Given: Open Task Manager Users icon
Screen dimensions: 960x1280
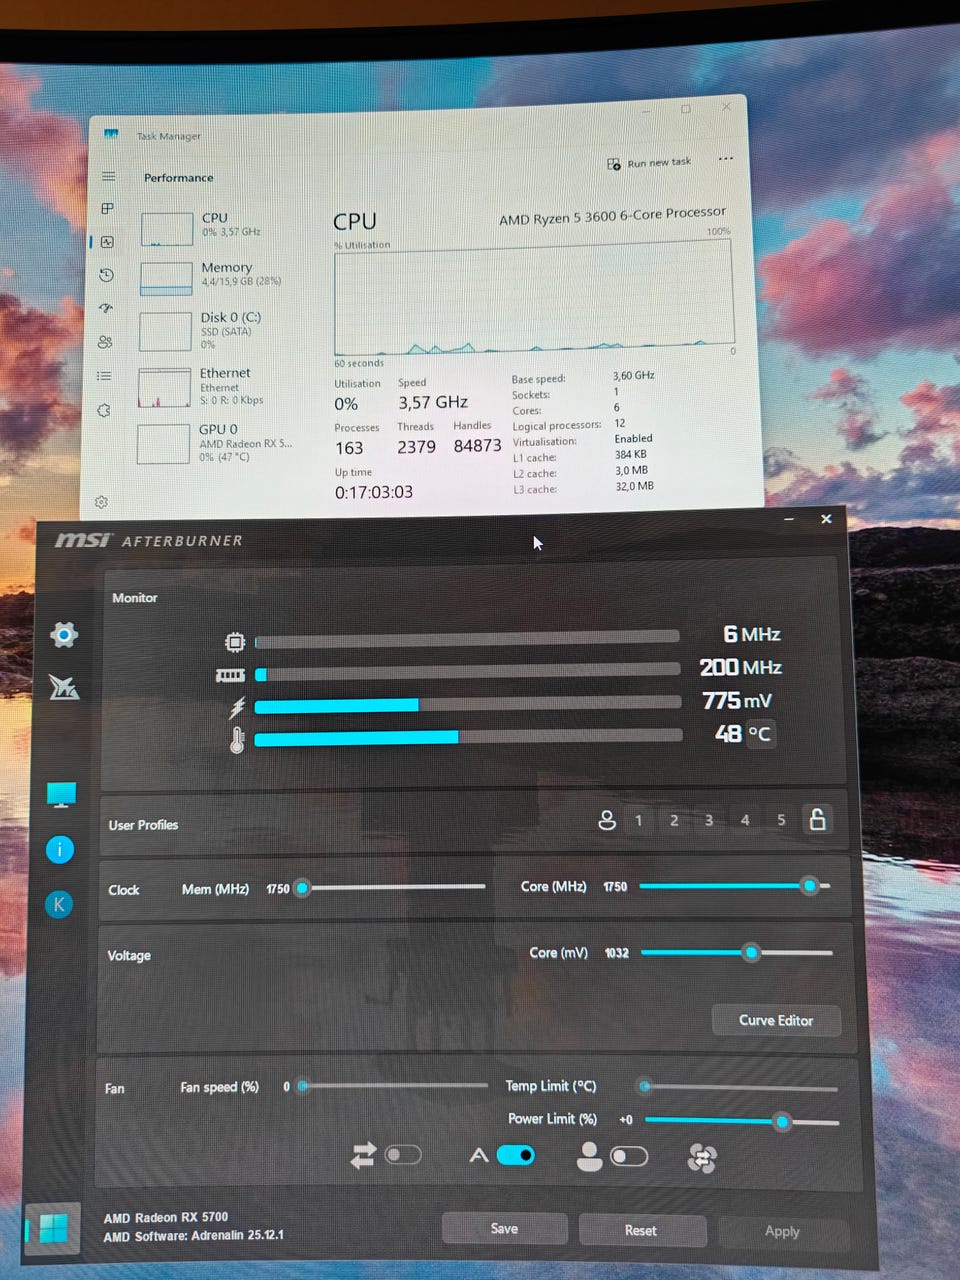Looking at the screenshot, I should [105, 342].
